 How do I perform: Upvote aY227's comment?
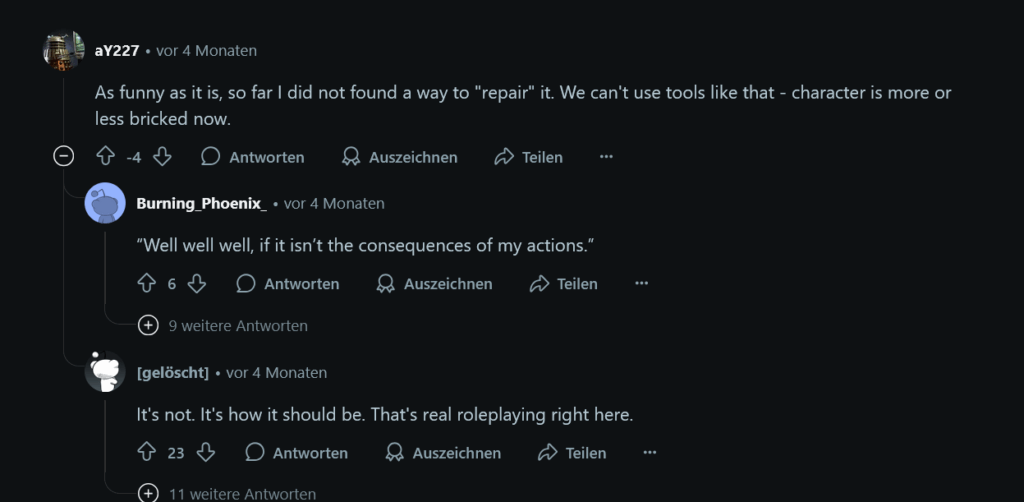[x=105, y=157]
